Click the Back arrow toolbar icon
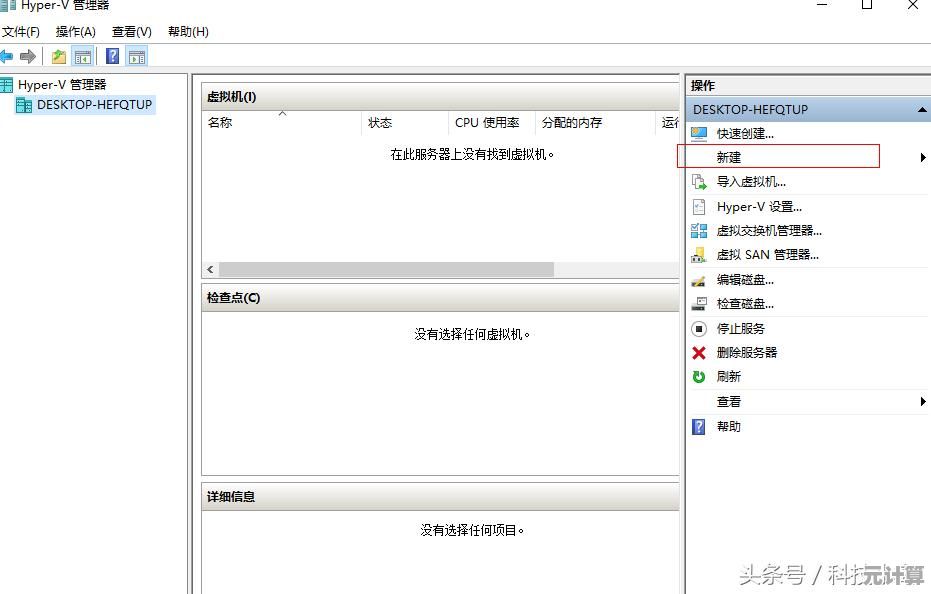Image resolution: width=931 pixels, height=594 pixels. tap(6, 56)
